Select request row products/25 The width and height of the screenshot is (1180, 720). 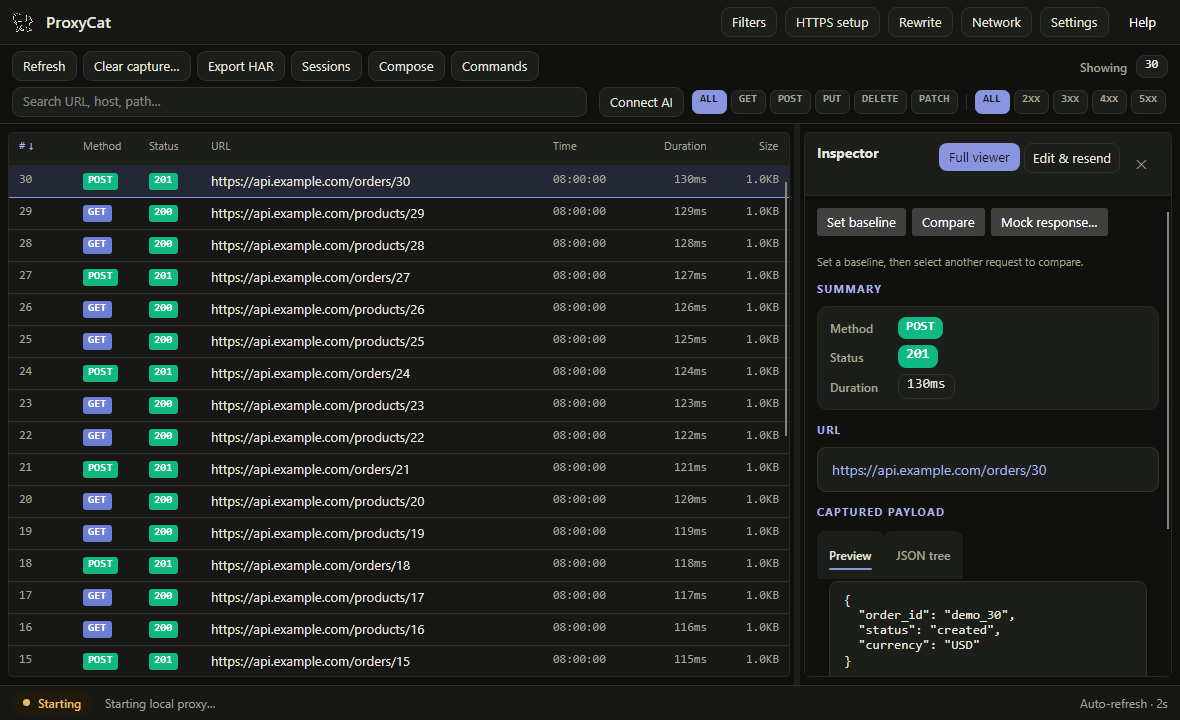(399, 341)
